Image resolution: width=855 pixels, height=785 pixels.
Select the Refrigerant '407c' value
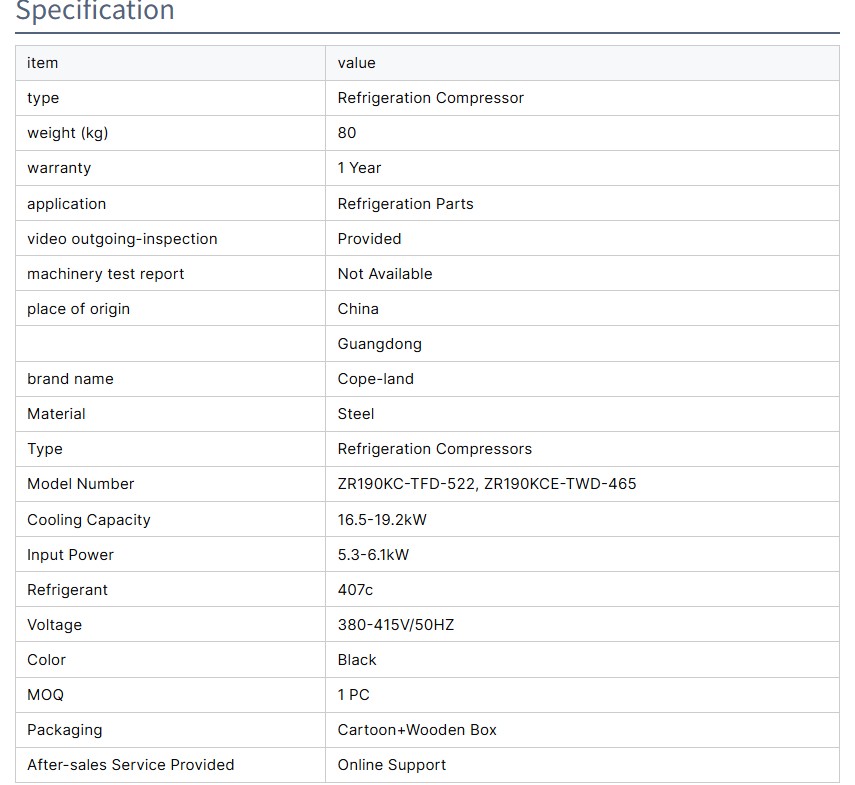(355, 590)
